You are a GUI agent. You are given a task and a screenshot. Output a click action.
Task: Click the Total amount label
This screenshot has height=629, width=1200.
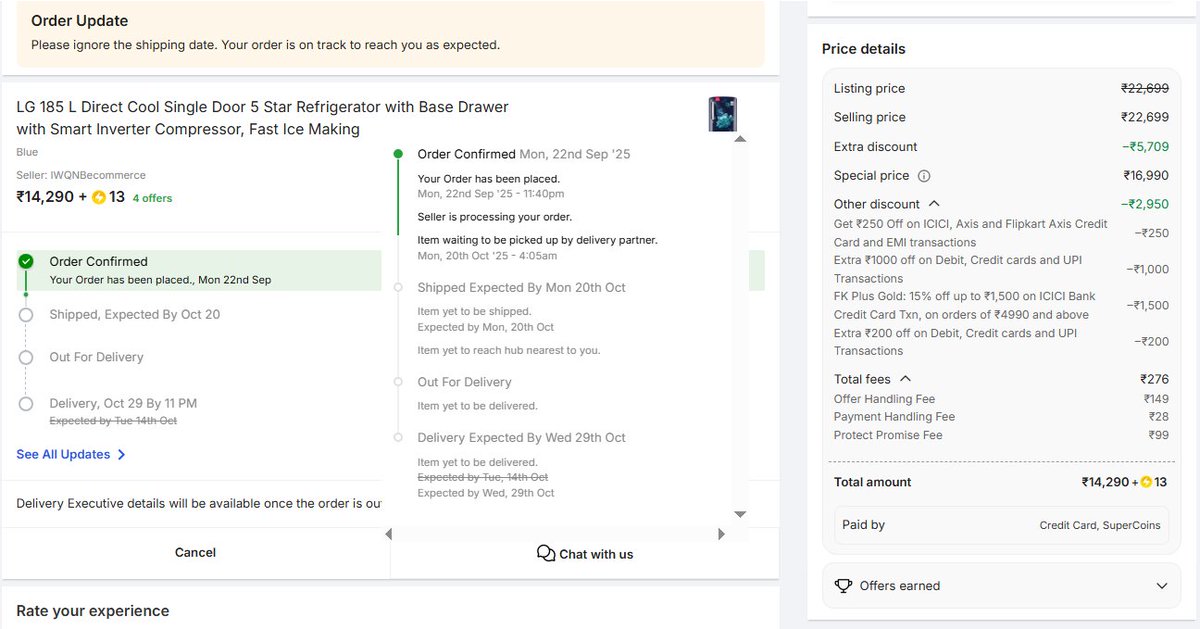(873, 482)
